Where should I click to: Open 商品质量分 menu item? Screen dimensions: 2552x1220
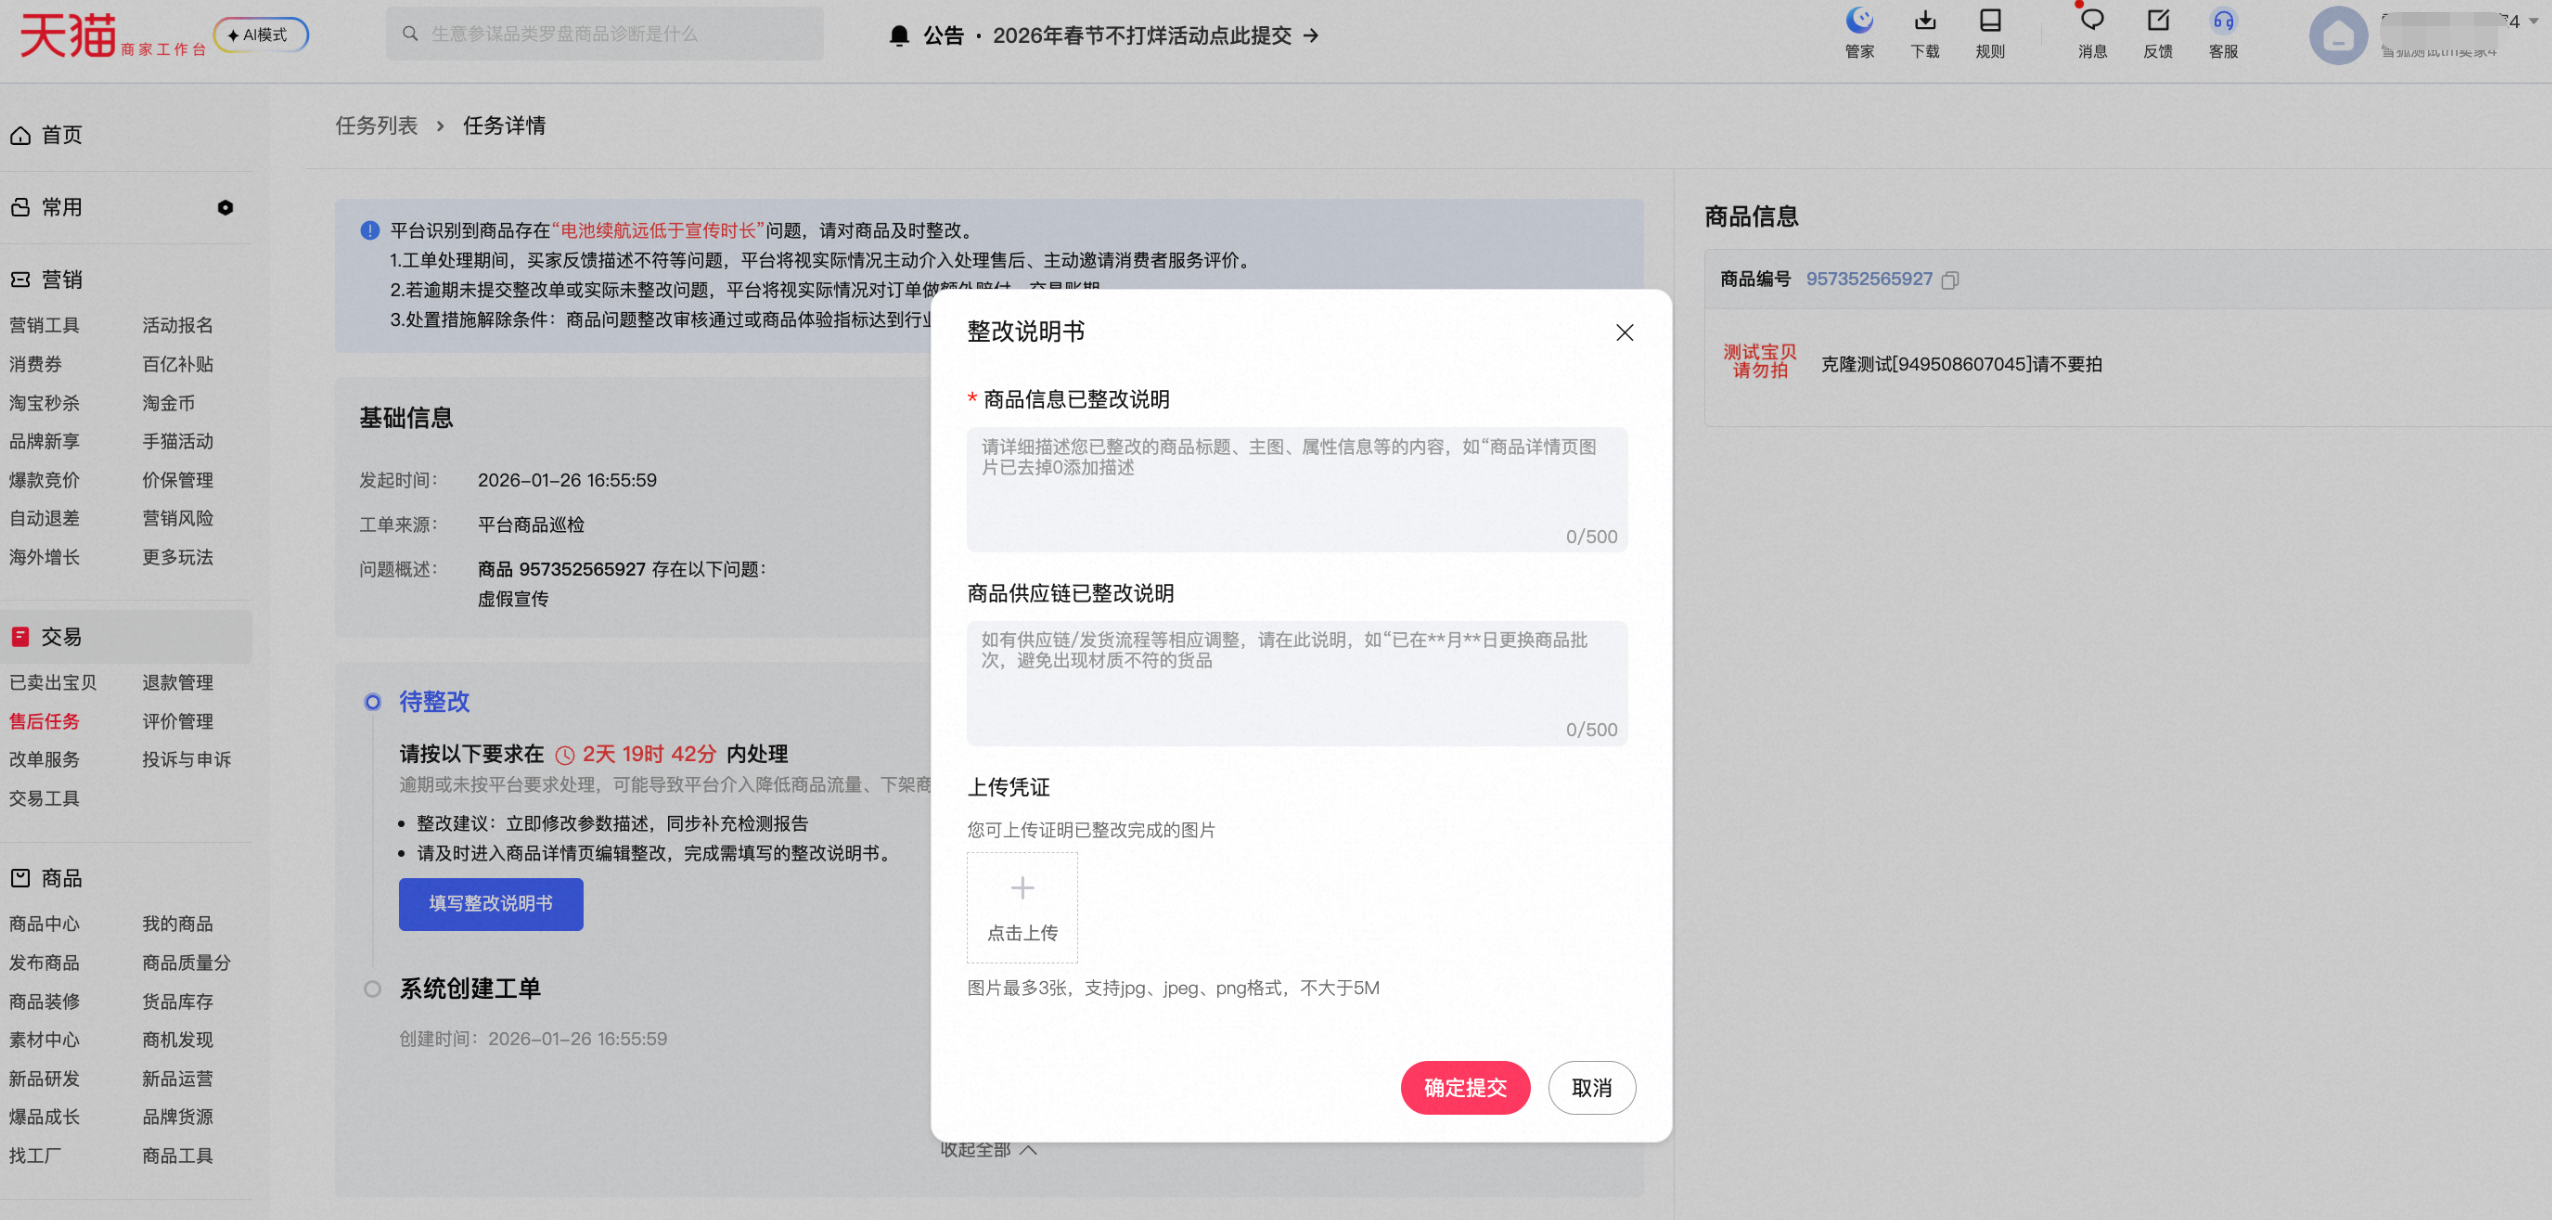click(186, 963)
